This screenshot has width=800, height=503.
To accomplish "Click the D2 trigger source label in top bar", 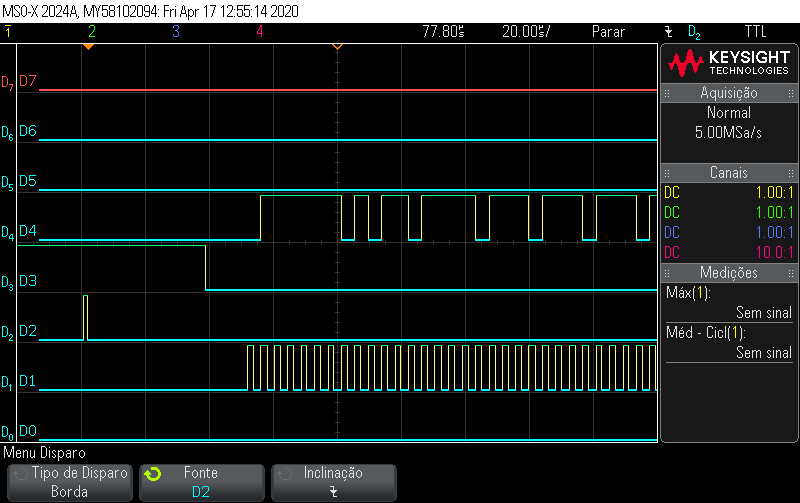I will coord(694,33).
